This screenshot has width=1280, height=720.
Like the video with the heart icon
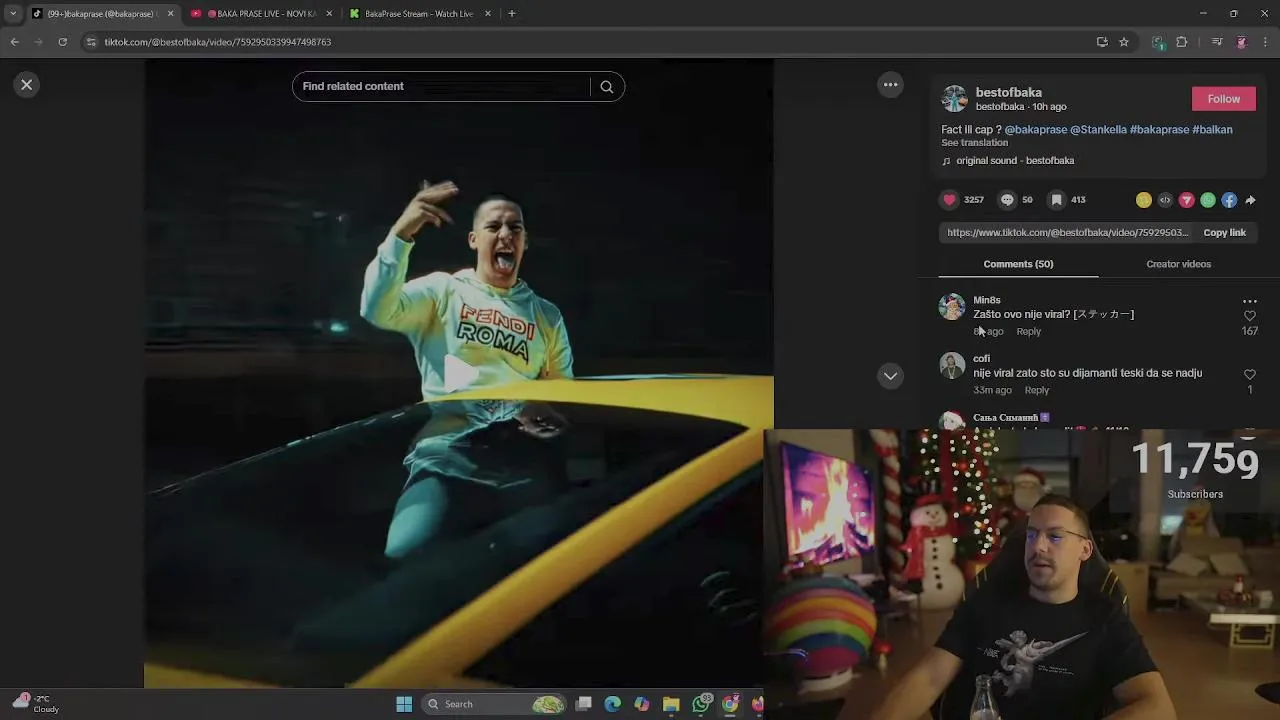949,200
